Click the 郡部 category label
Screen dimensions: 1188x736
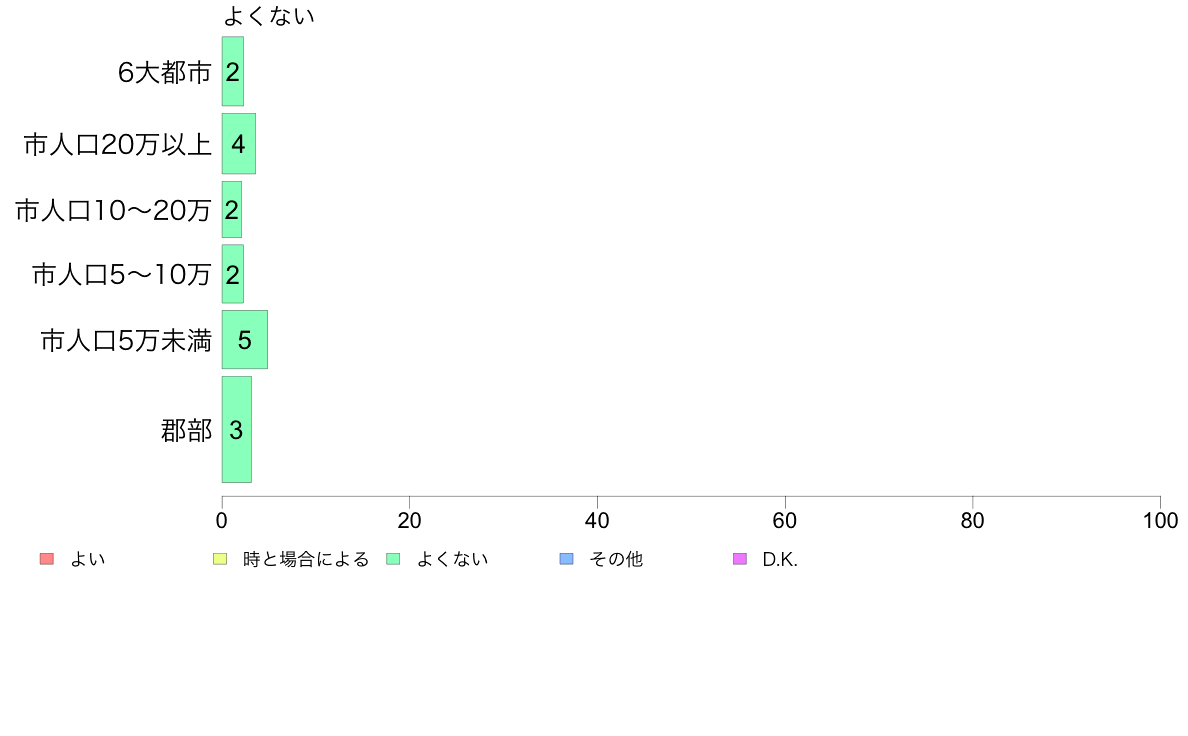(186, 431)
